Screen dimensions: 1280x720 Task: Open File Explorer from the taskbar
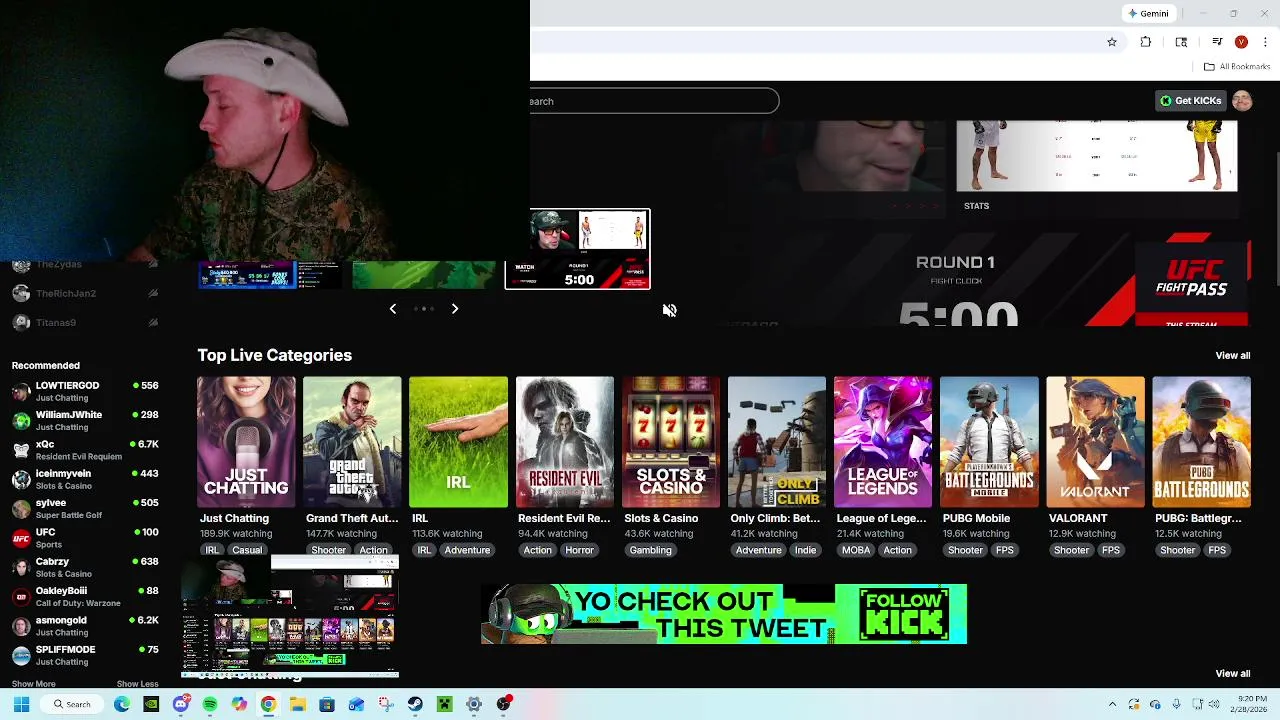[x=298, y=705]
